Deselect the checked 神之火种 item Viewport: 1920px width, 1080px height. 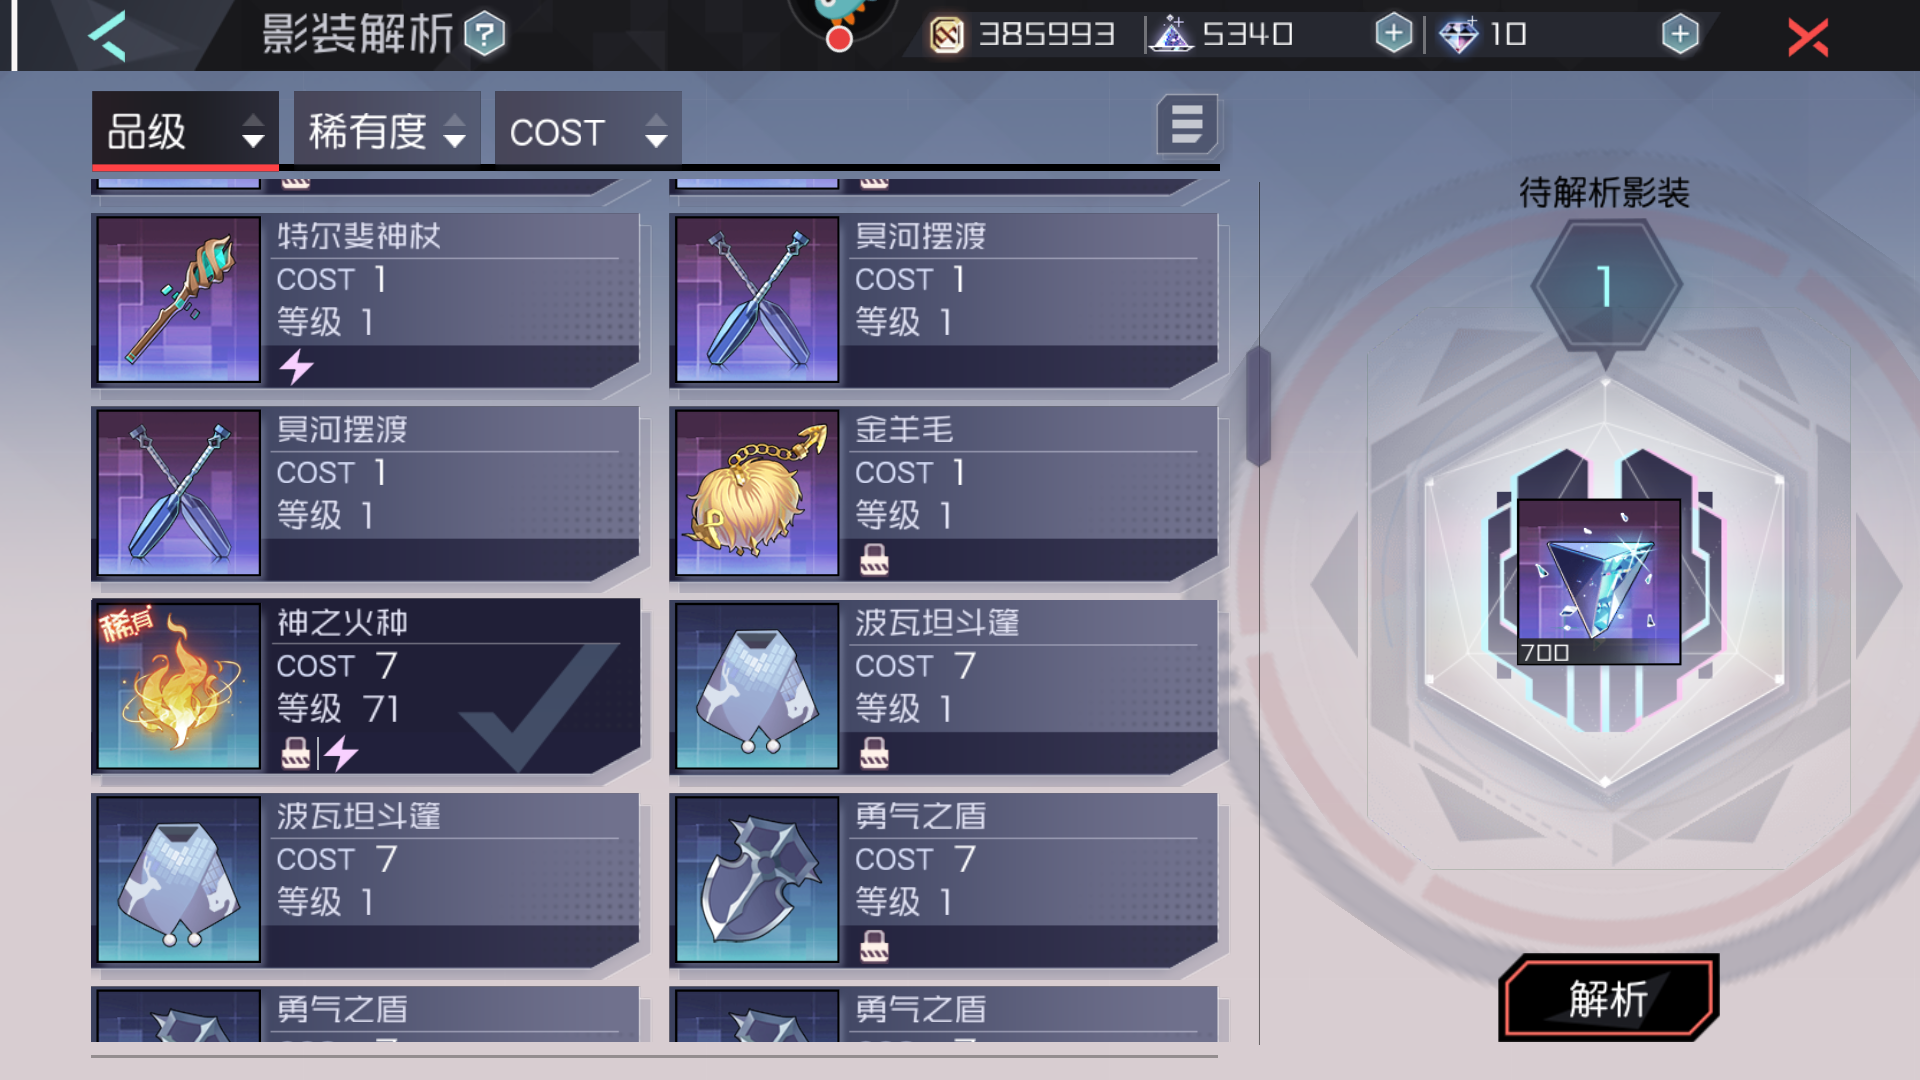tap(366, 686)
